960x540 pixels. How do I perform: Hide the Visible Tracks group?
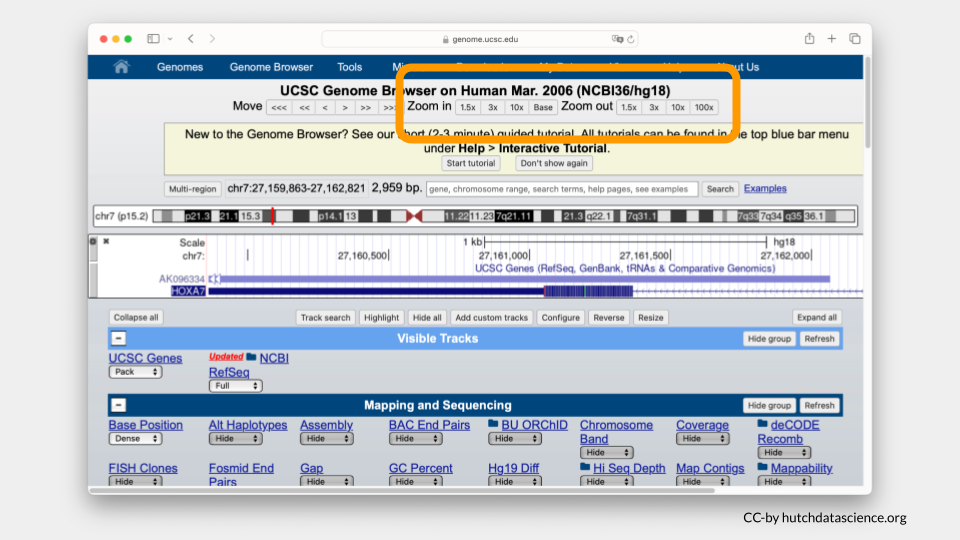[770, 339]
